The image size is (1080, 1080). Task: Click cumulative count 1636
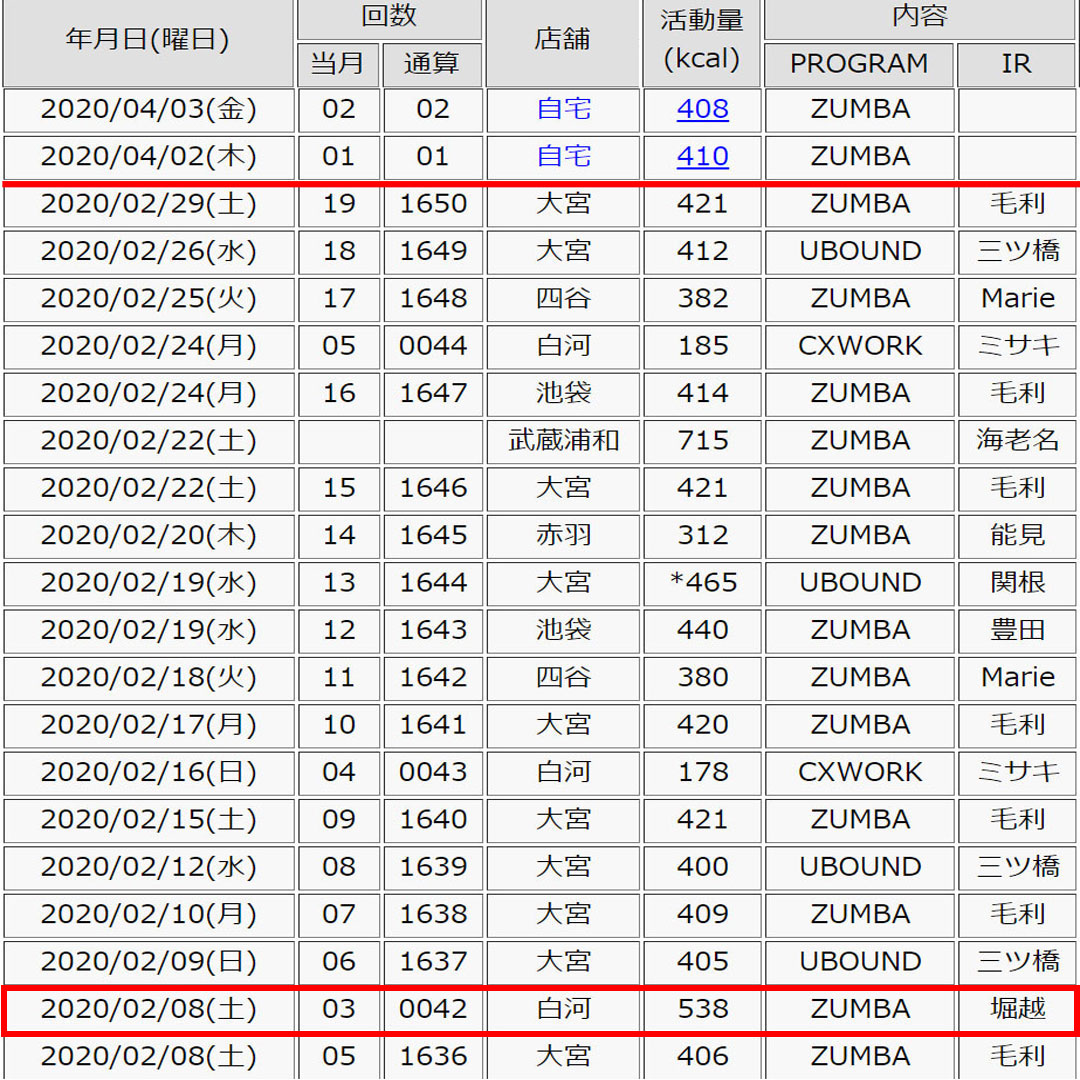point(433,1057)
